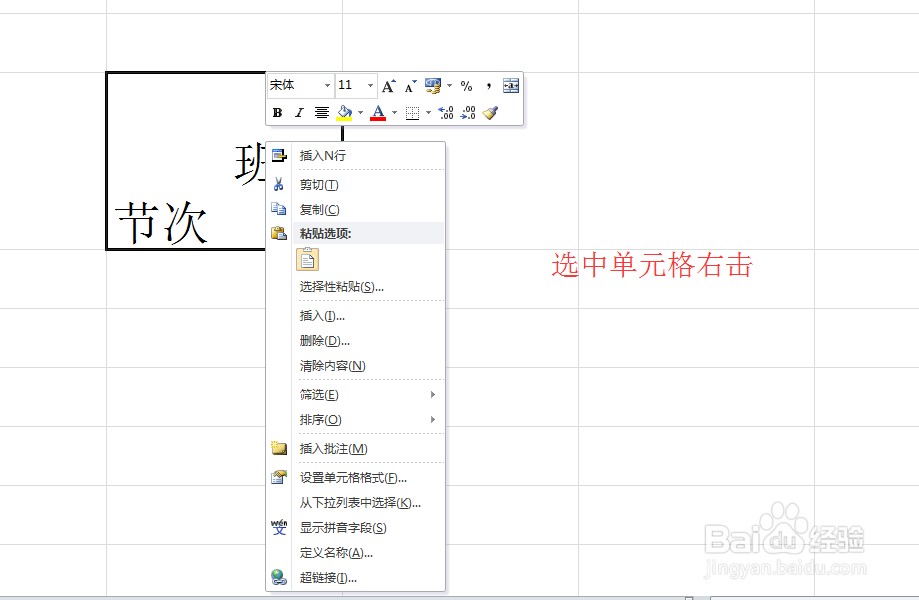The image size is (919, 600).
Task: Click the Paste option clipboard button
Action: click(x=308, y=259)
